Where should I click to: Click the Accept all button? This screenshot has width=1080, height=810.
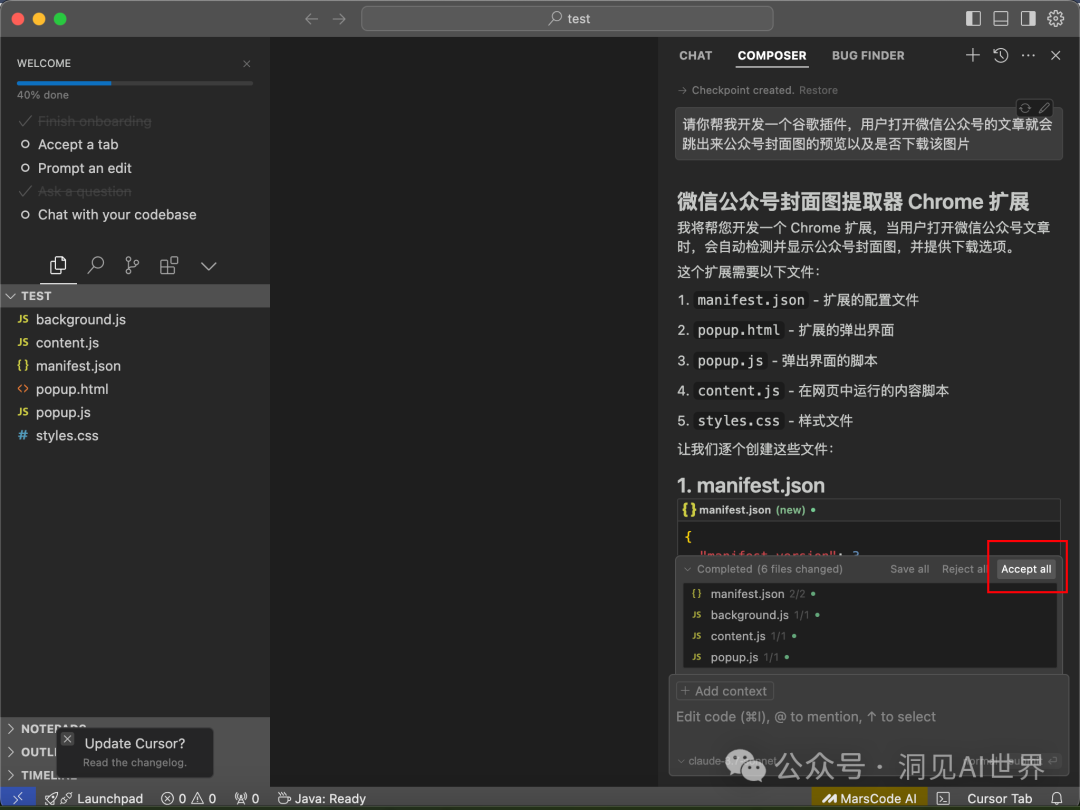[x=1026, y=569]
